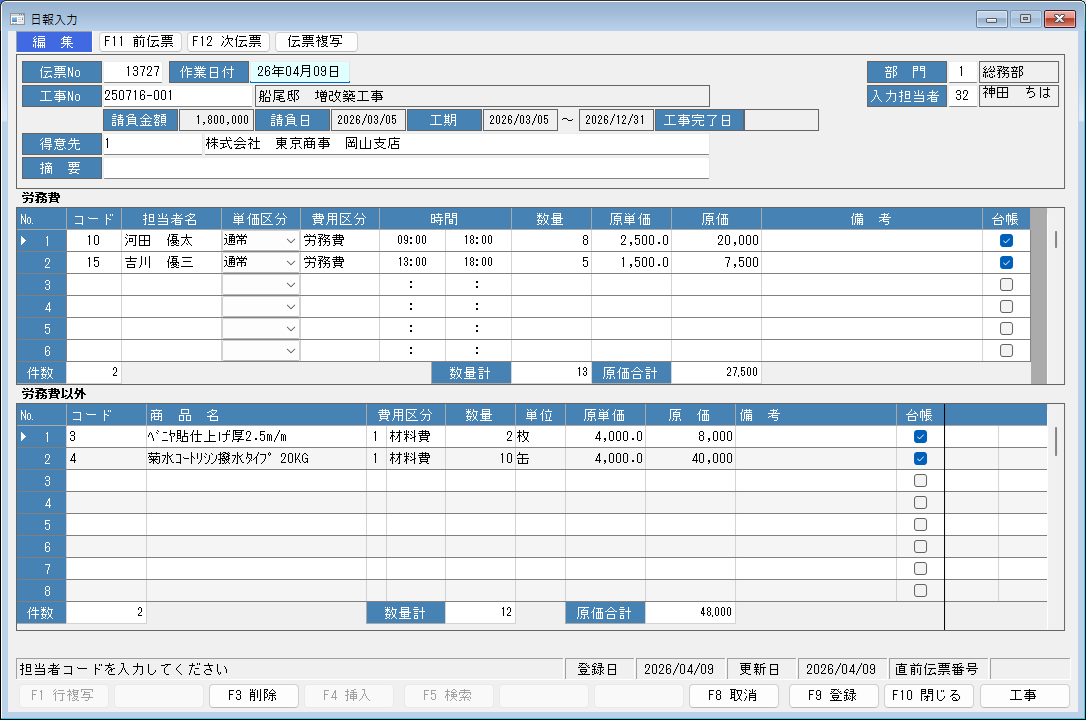Open the 工事 button at bottom right
The image size is (1086, 720).
[1024, 696]
